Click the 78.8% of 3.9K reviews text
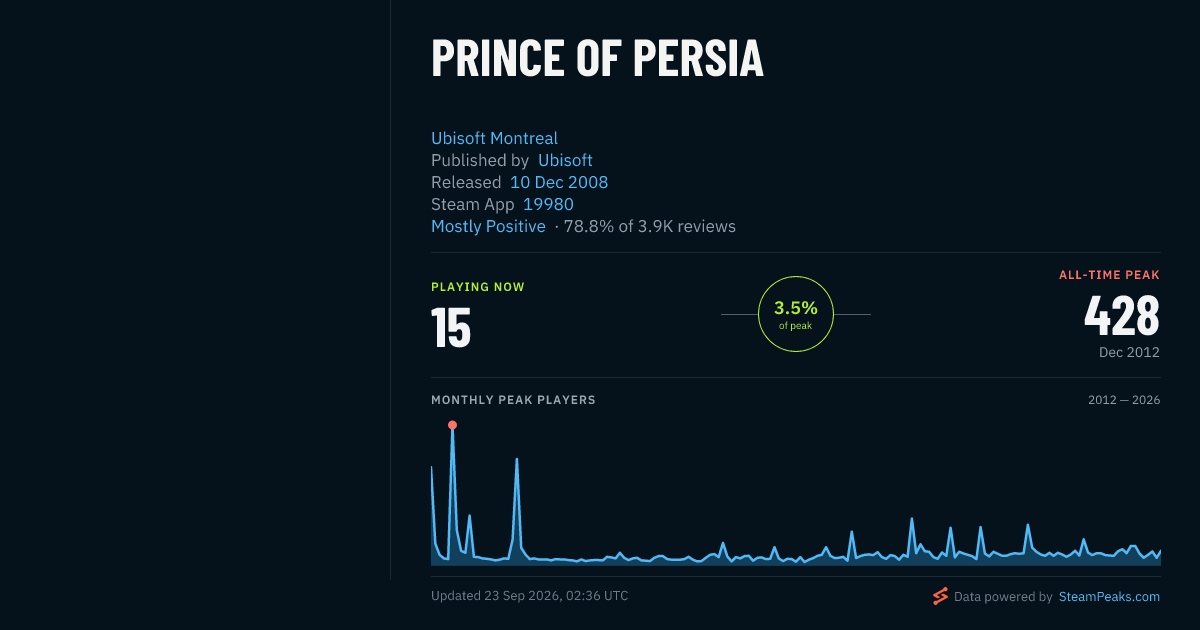The height and width of the screenshot is (630, 1200). [x=650, y=226]
